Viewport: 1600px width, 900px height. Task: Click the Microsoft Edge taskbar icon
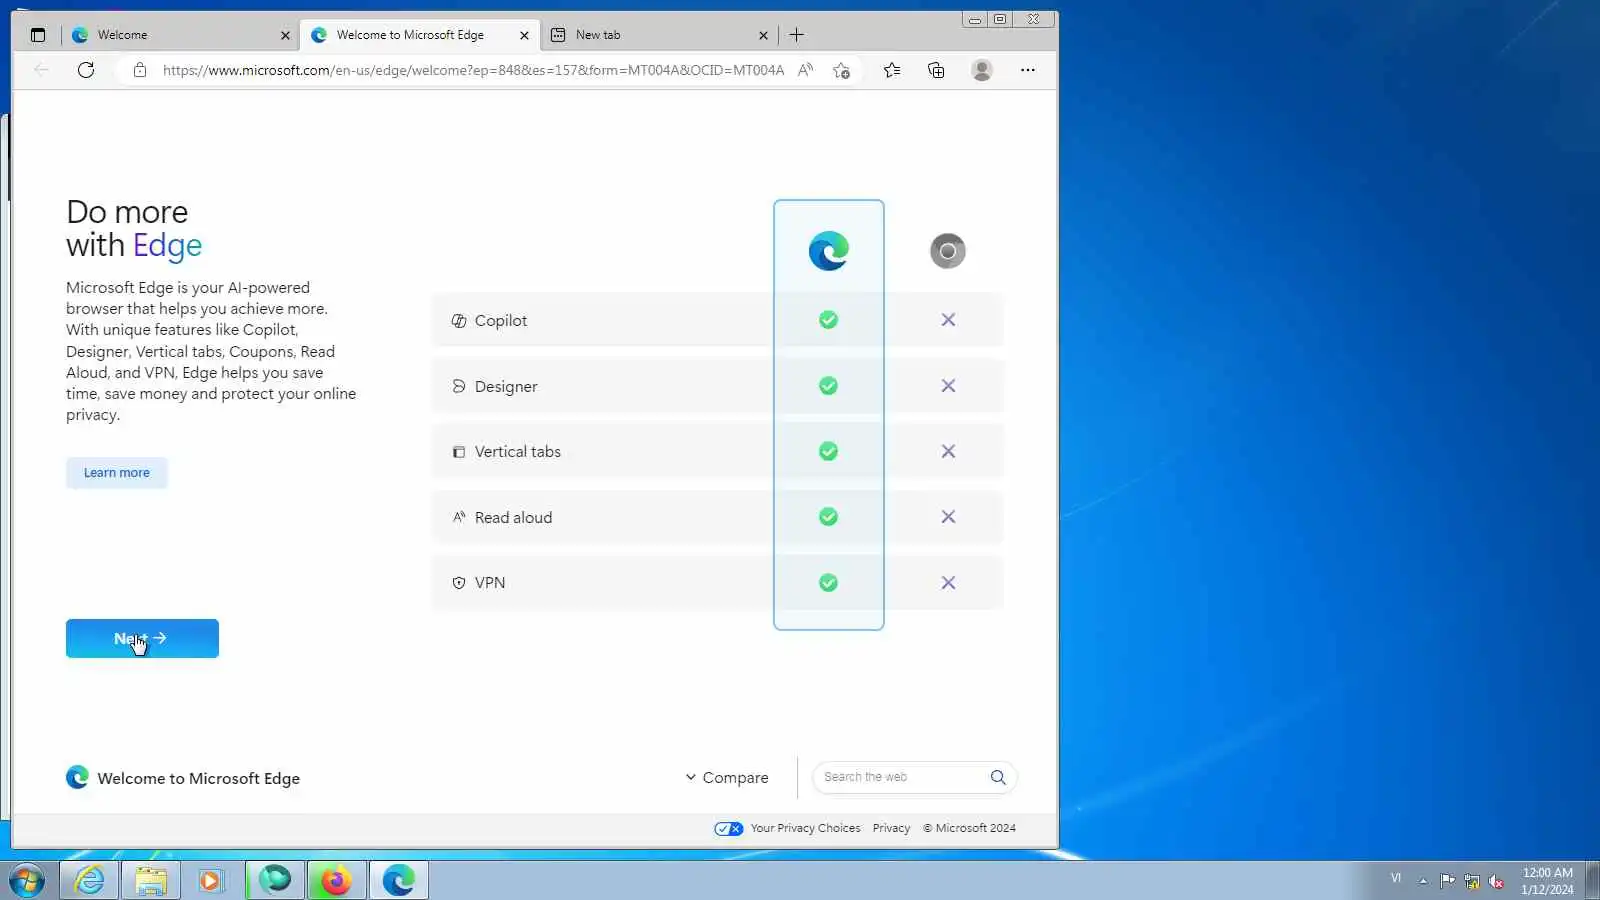click(399, 880)
